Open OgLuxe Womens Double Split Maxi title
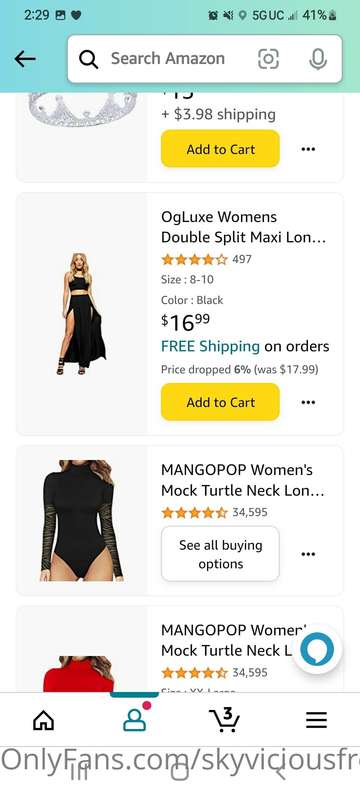 [x=244, y=227]
